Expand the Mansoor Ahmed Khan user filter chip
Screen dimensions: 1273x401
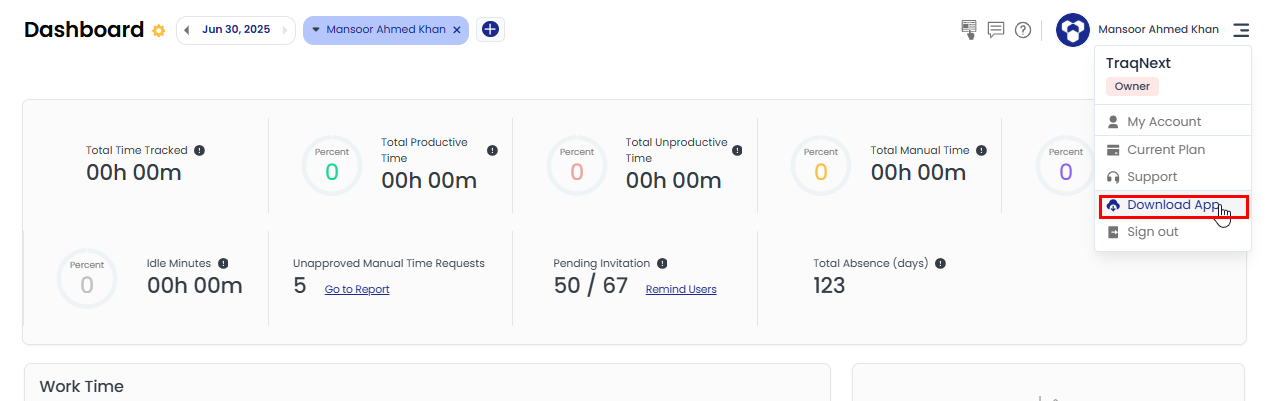tap(316, 30)
